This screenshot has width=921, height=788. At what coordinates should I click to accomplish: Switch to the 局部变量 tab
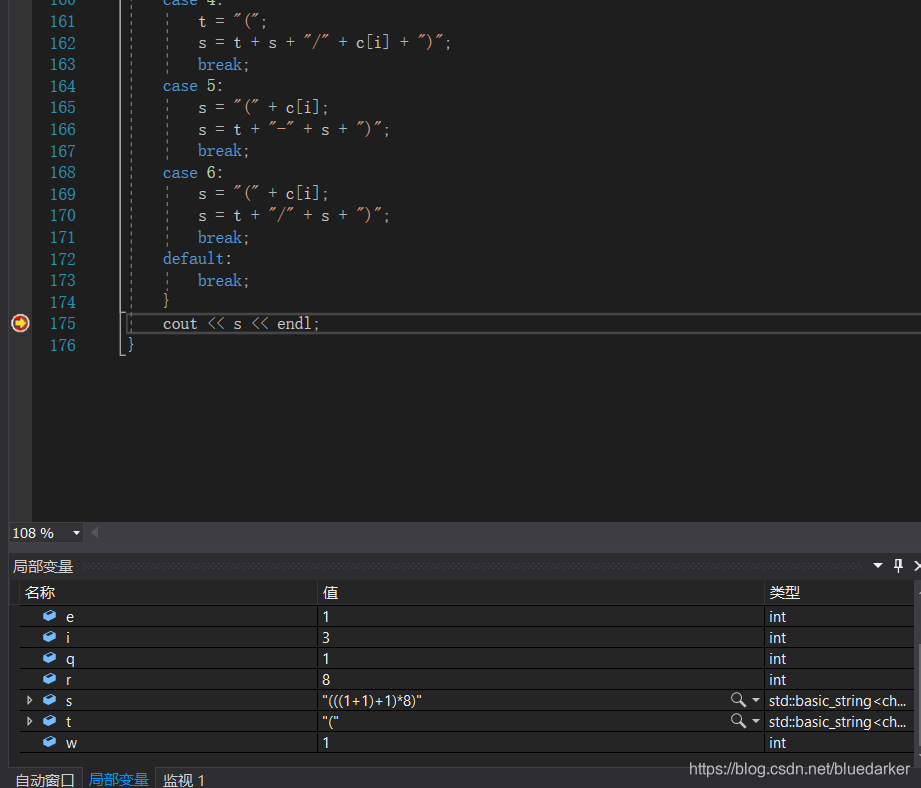click(x=119, y=779)
